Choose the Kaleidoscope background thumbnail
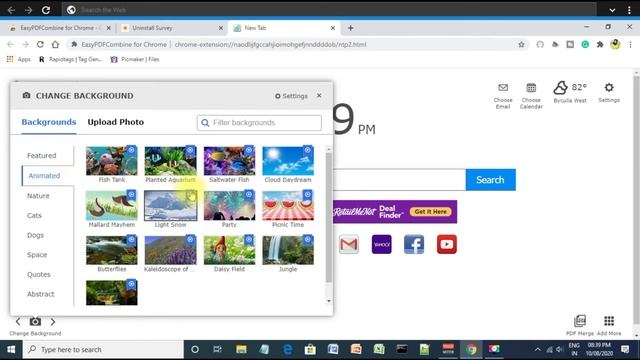Screen dimensions: 640x360 [x=170, y=250]
